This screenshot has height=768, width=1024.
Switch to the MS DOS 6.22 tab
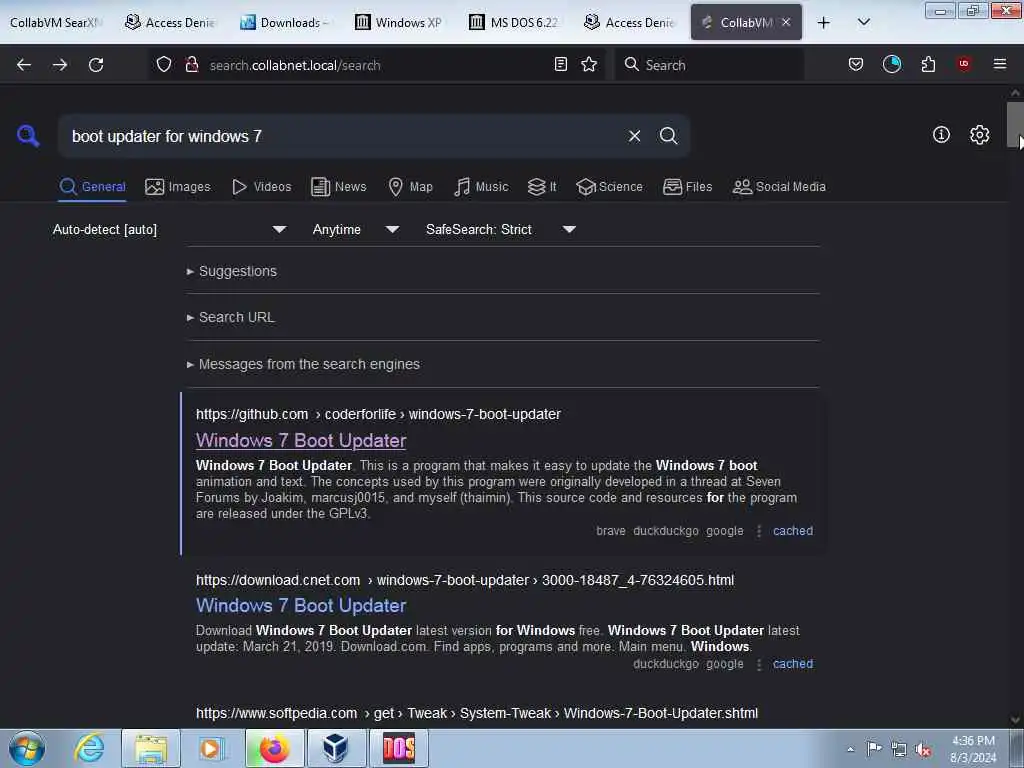click(x=513, y=22)
